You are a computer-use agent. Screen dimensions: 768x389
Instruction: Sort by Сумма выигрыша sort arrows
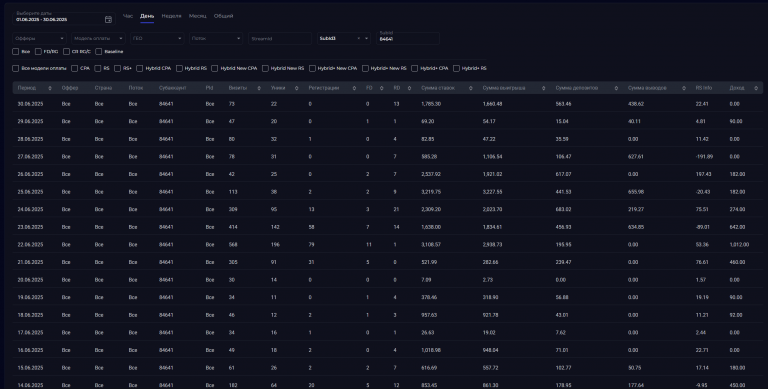coord(544,88)
